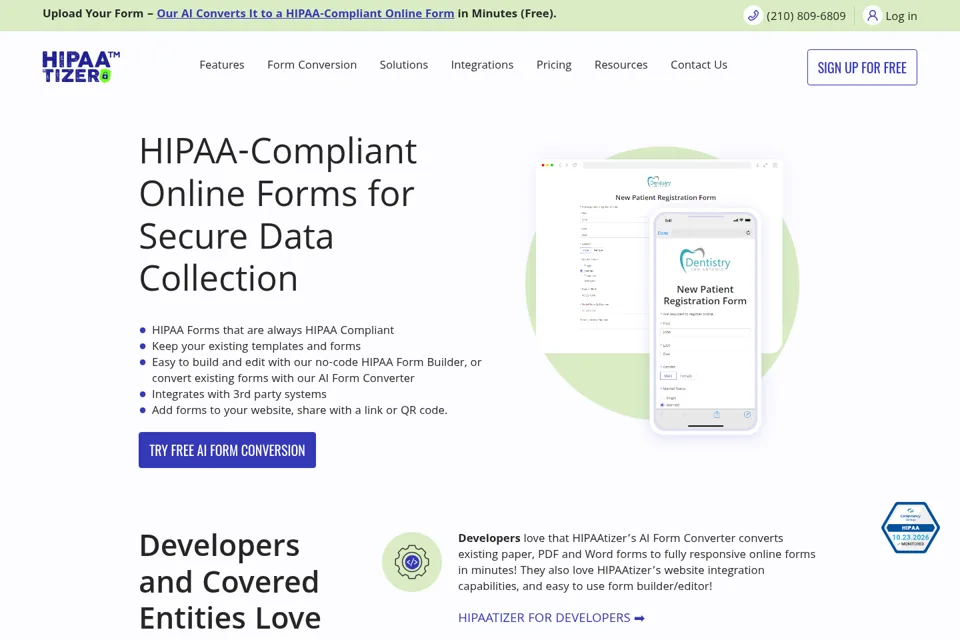
Task: Click the HIPAAtizer logo
Action: pos(81,67)
